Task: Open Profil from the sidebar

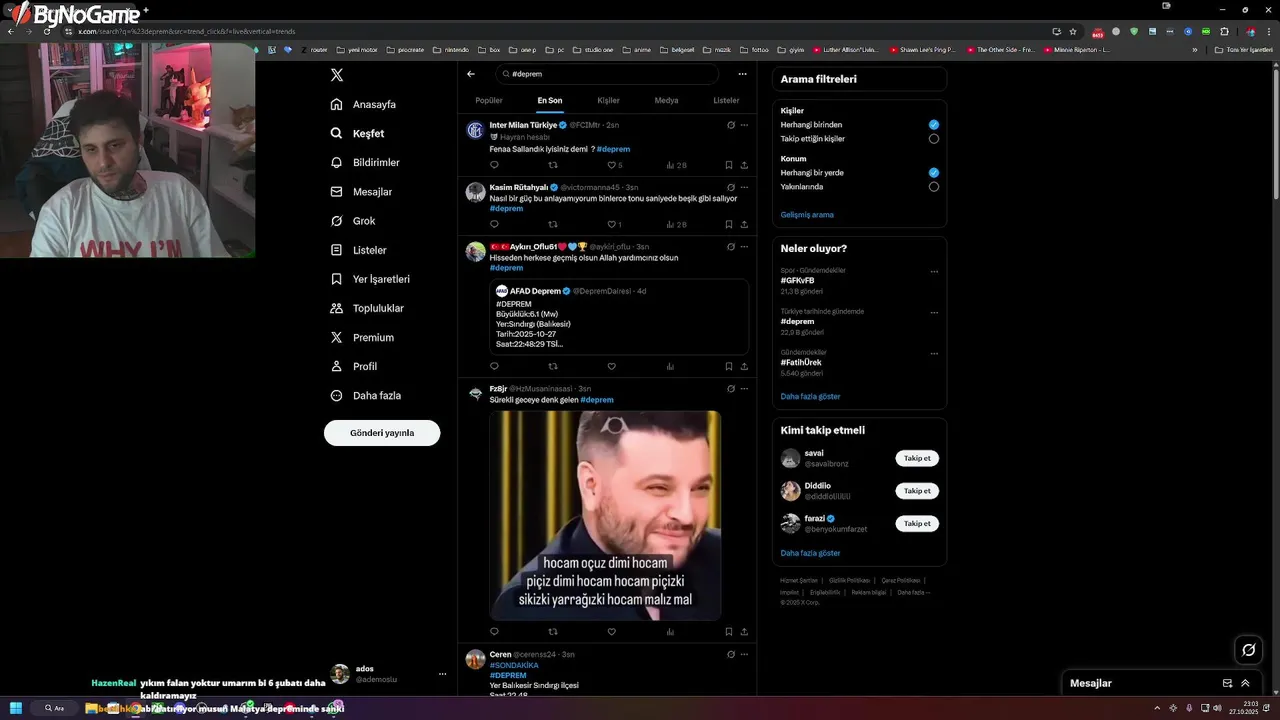Action: point(354,366)
